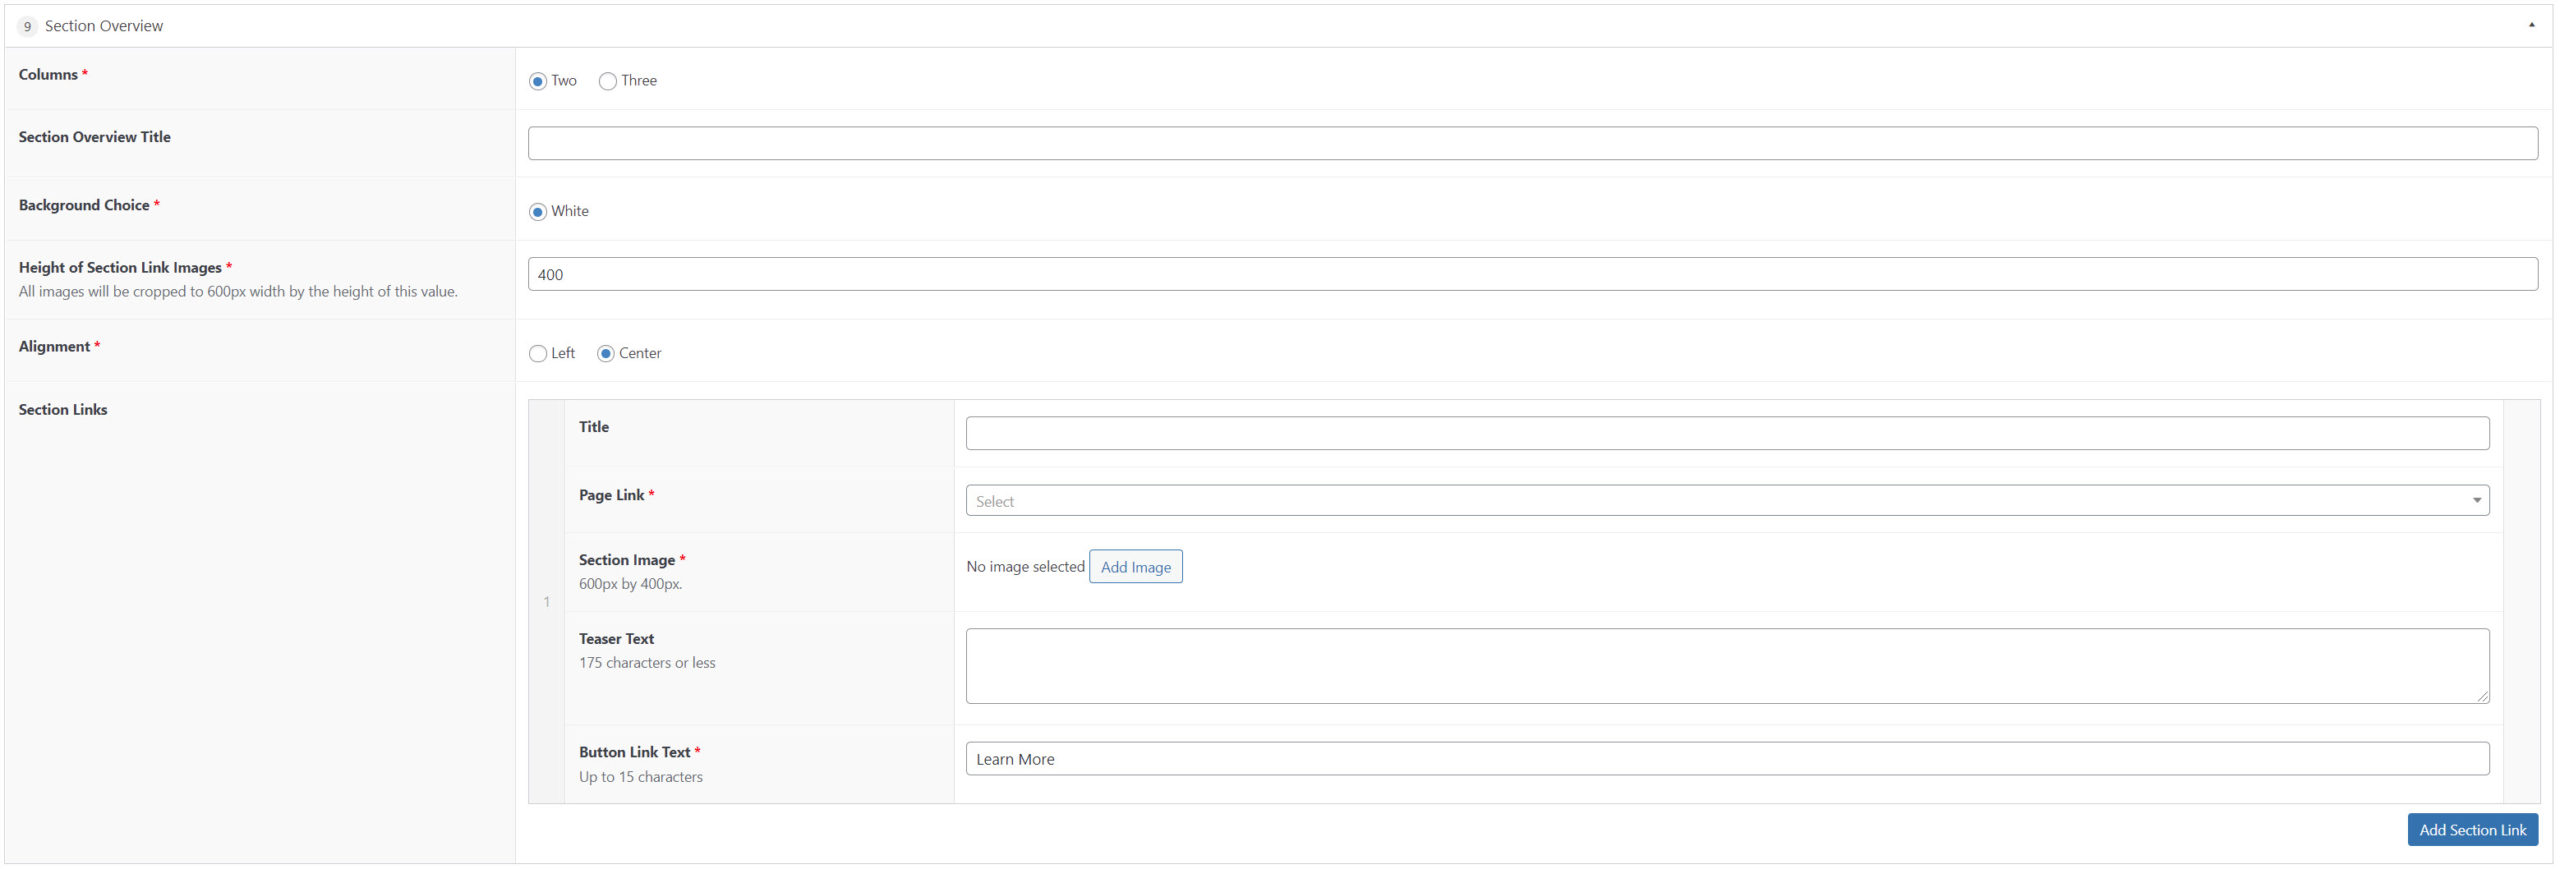Screen dimensions: 2560x869
Task: Focus the Section Overview Title text field
Action: click(x=1532, y=143)
